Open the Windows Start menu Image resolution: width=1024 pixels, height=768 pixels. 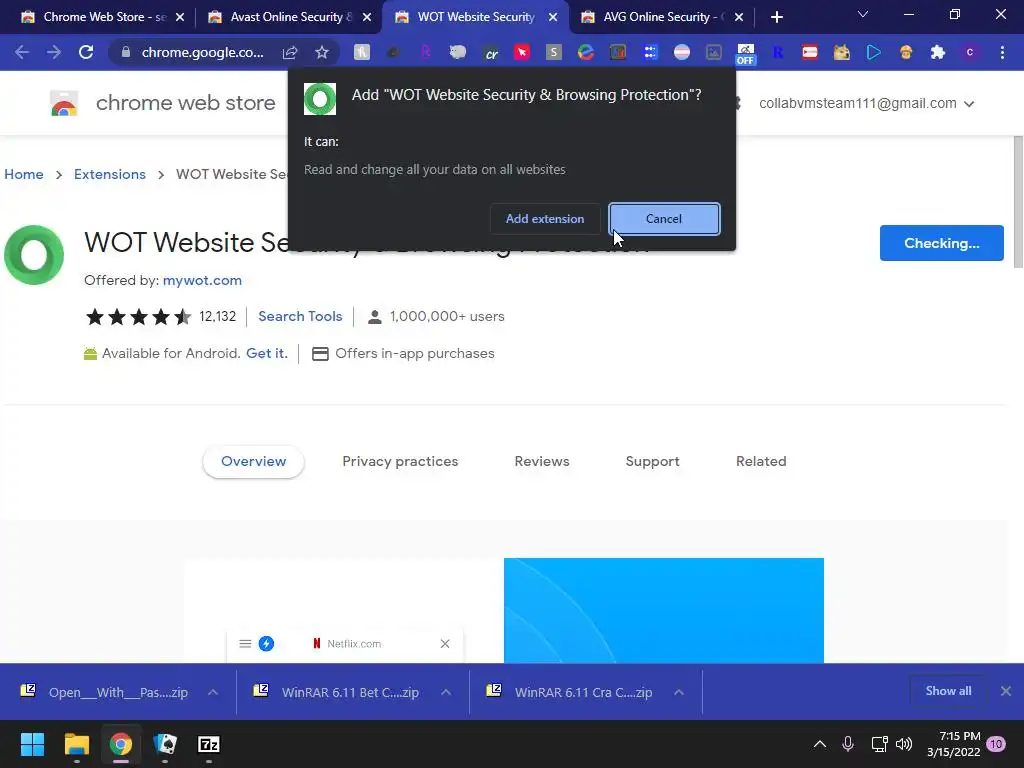tap(32, 744)
